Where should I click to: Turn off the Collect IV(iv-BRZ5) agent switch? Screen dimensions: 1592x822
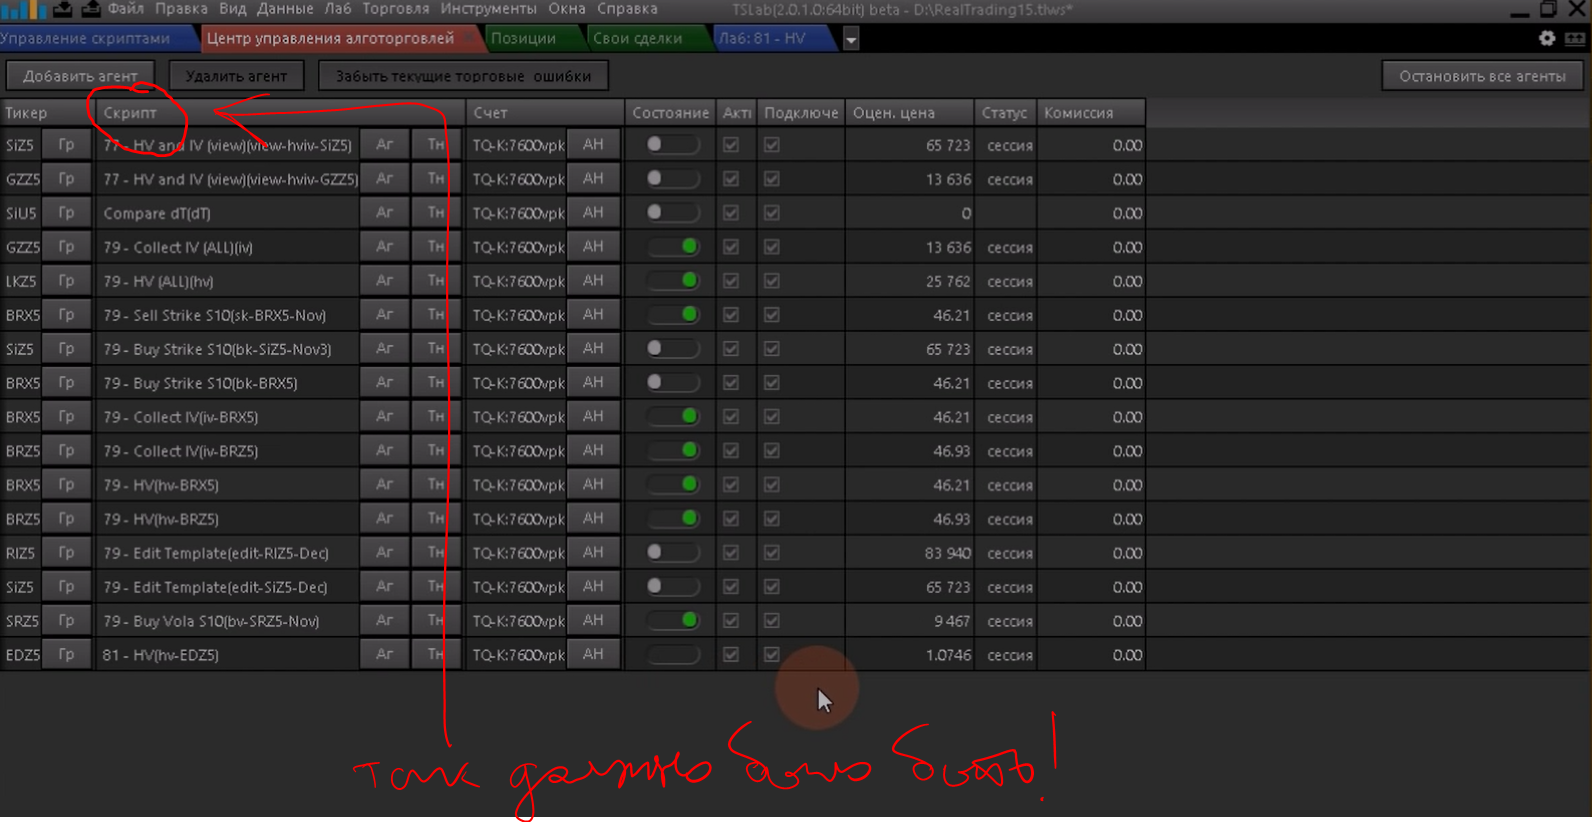click(673, 451)
